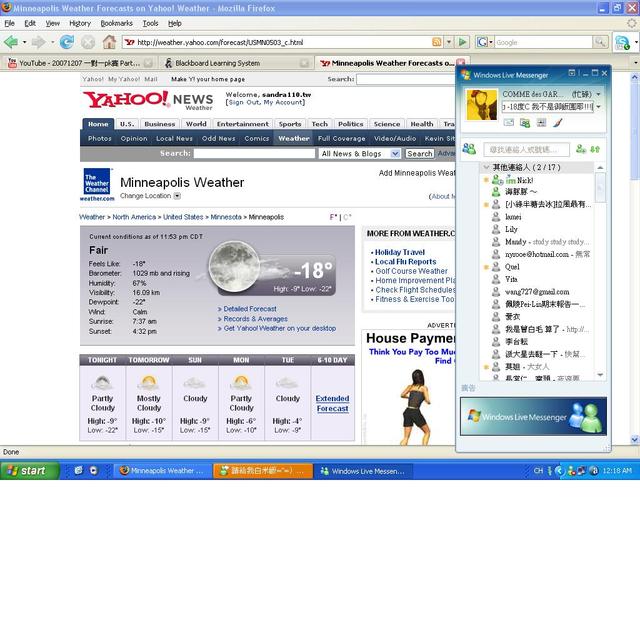Open Messenger personal message dropdown arrow
The height and width of the screenshot is (640, 640).
pos(598,107)
